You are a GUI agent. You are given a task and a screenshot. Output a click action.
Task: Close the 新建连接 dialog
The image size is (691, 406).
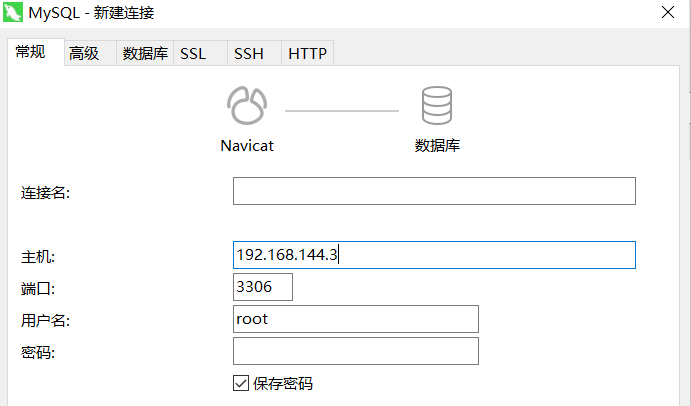point(668,12)
